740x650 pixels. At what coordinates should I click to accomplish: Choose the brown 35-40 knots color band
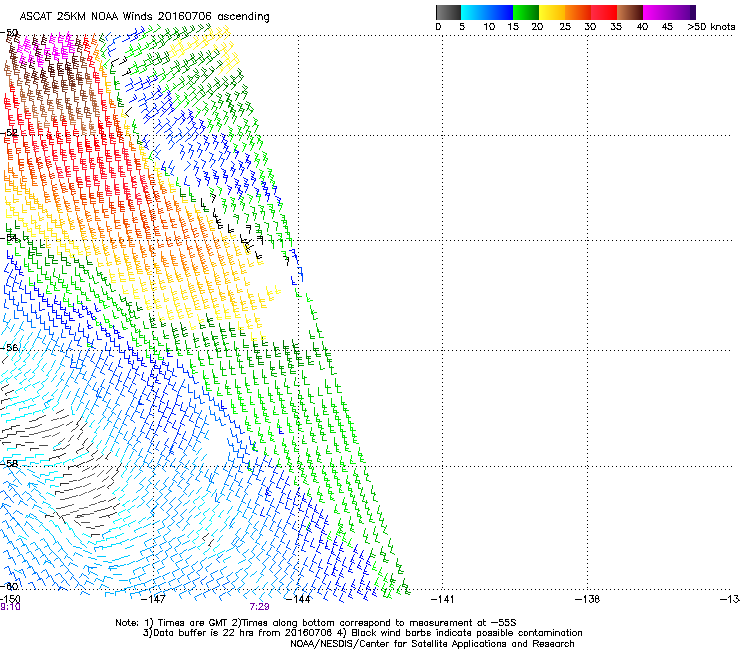[x=630, y=12]
